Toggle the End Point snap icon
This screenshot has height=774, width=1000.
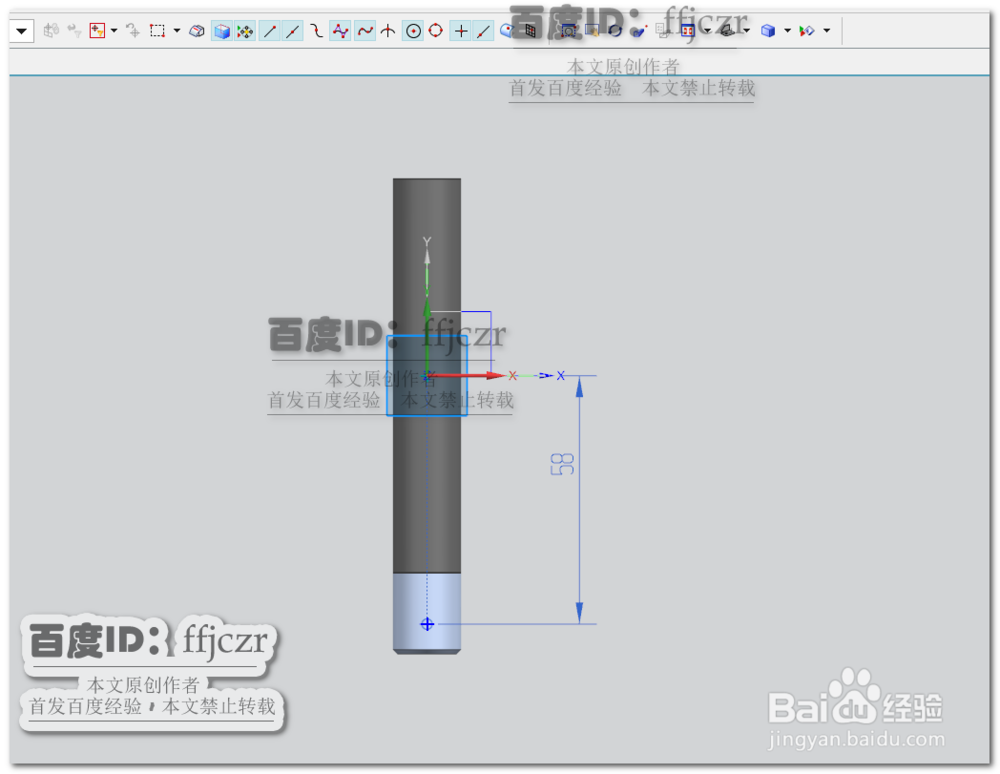[x=270, y=31]
